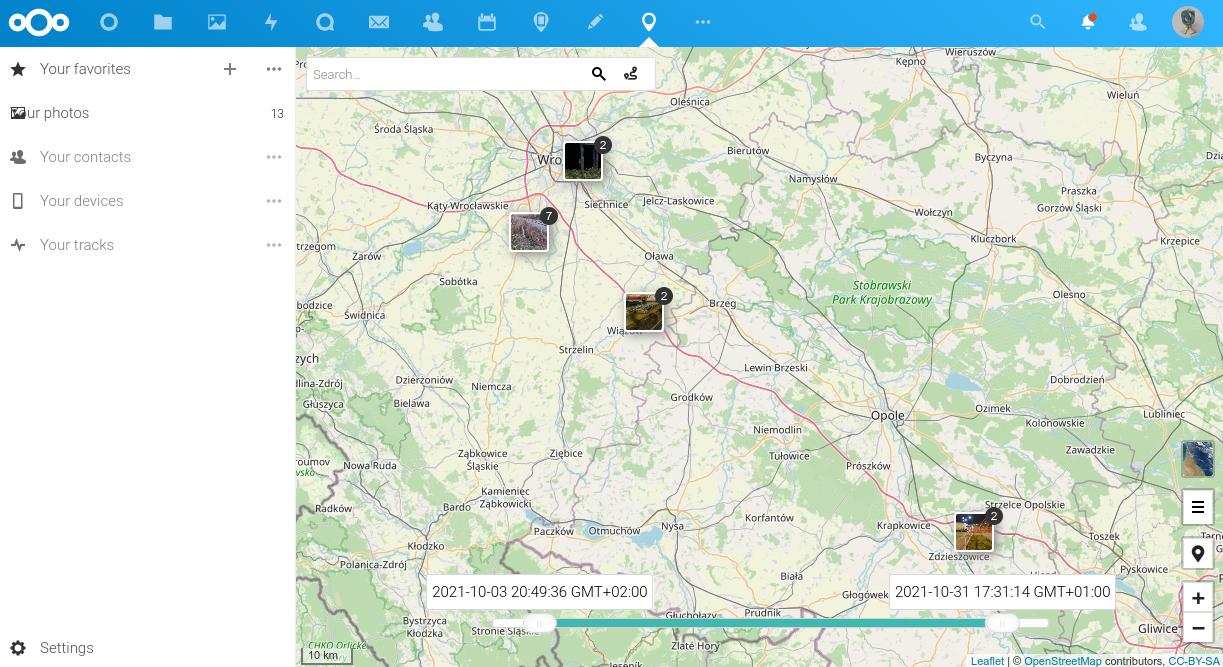Expand more apps ellipsis in top bar
The width and height of the screenshot is (1223, 667).
point(703,22)
